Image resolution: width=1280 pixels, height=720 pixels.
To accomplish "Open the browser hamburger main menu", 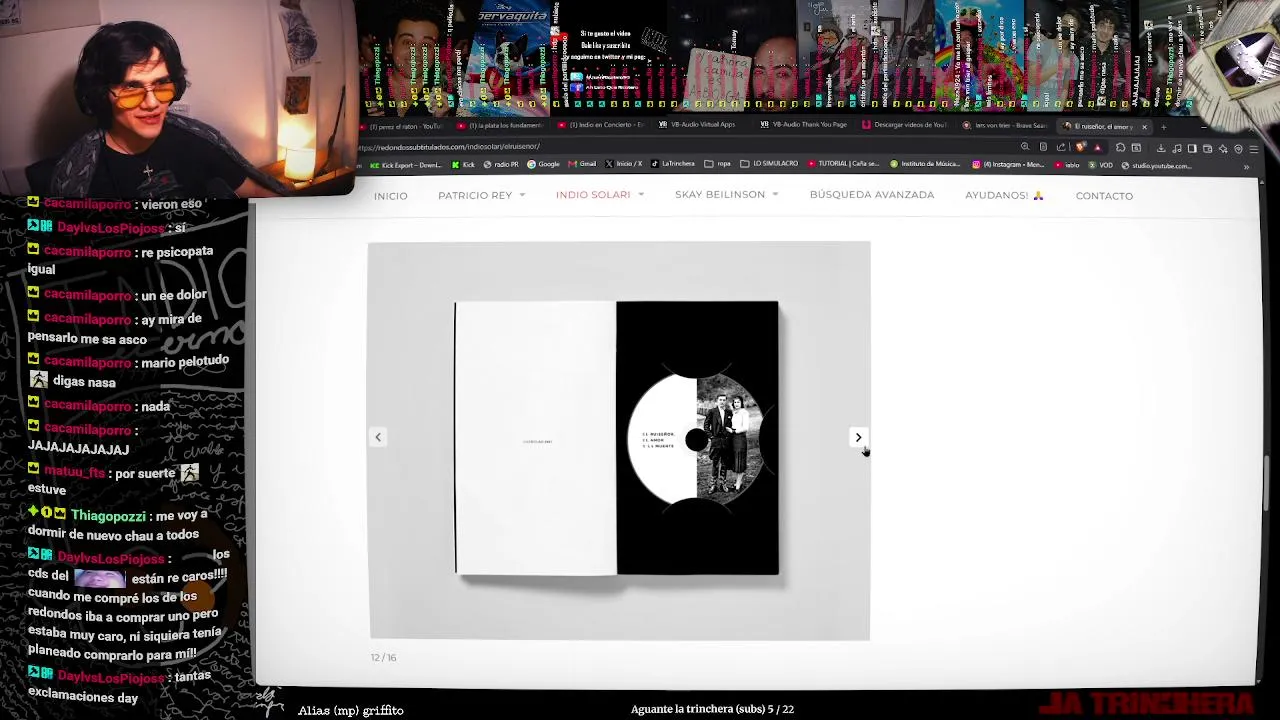I will tap(1253, 148).
